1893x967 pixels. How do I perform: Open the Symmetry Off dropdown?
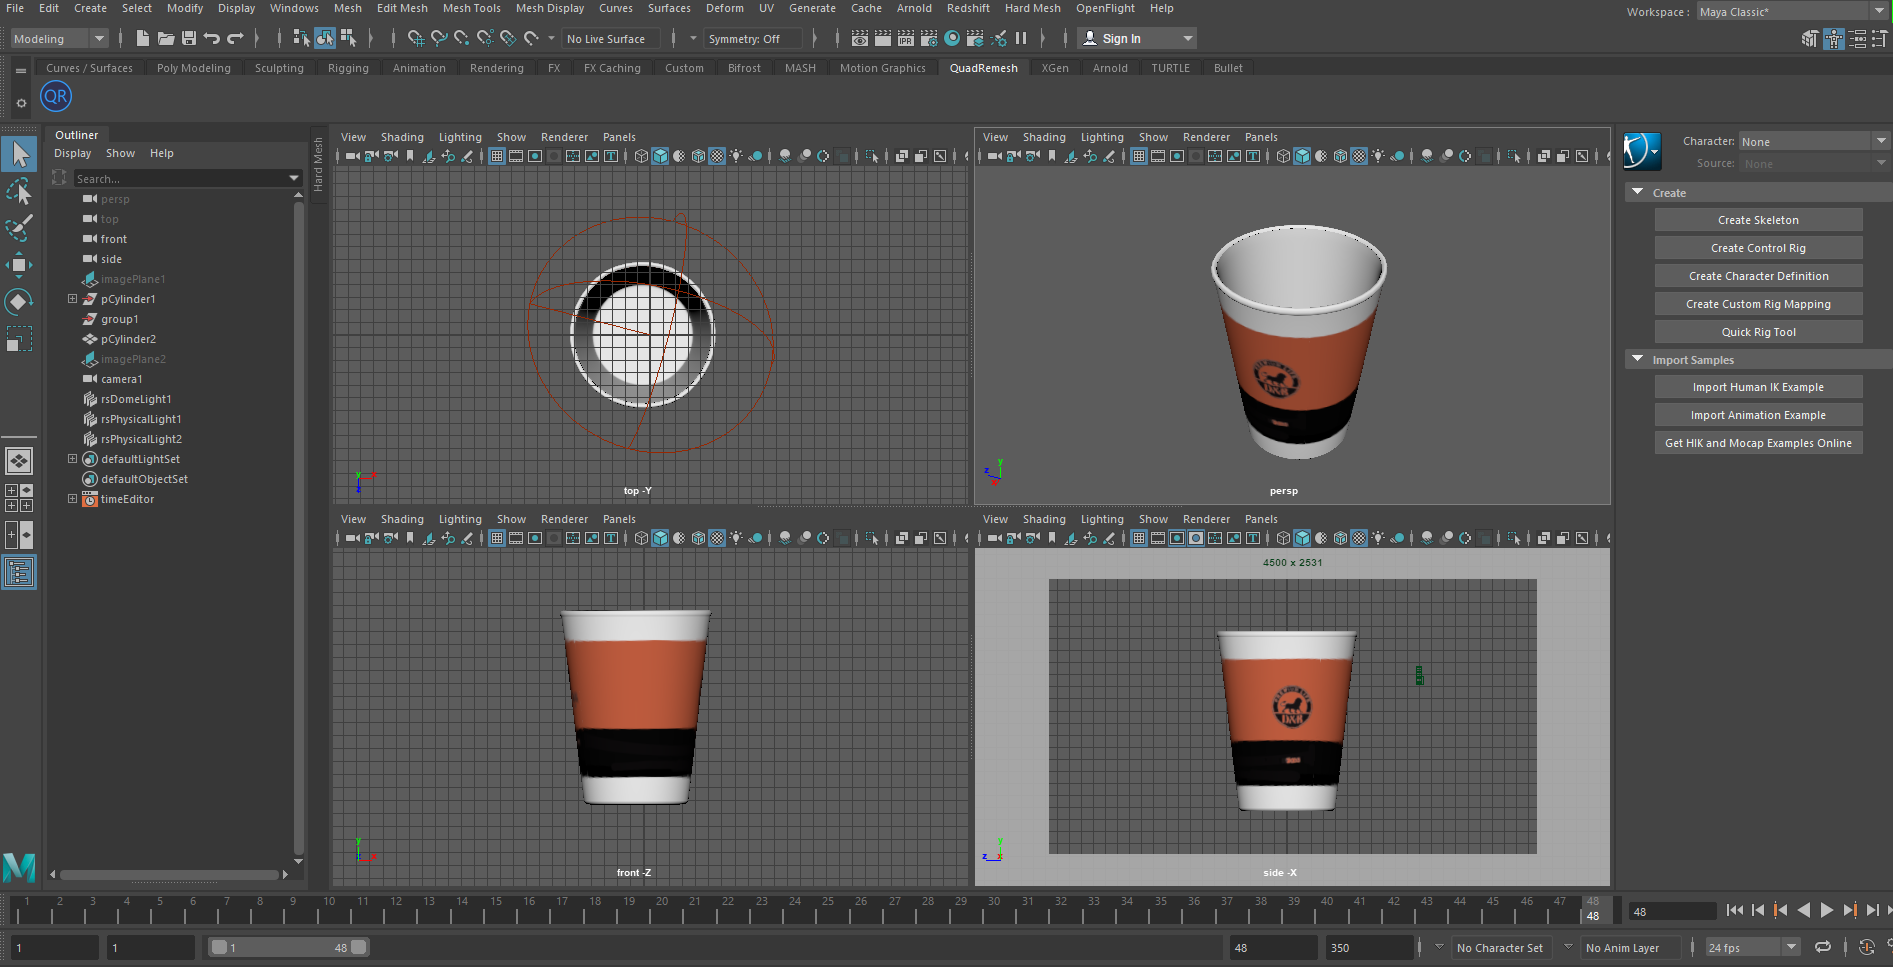pyautogui.click(x=754, y=39)
